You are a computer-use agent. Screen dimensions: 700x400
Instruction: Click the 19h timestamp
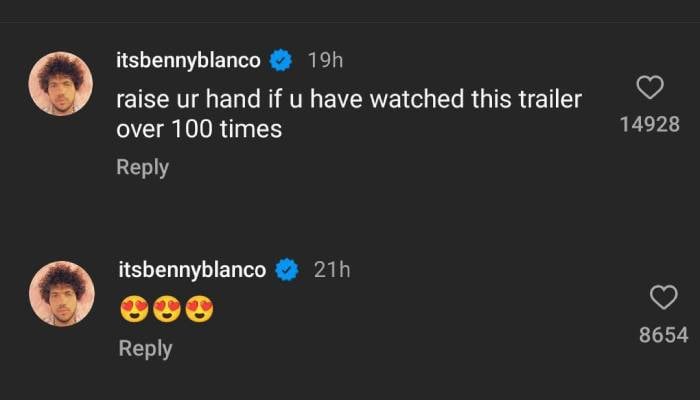click(325, 61)
